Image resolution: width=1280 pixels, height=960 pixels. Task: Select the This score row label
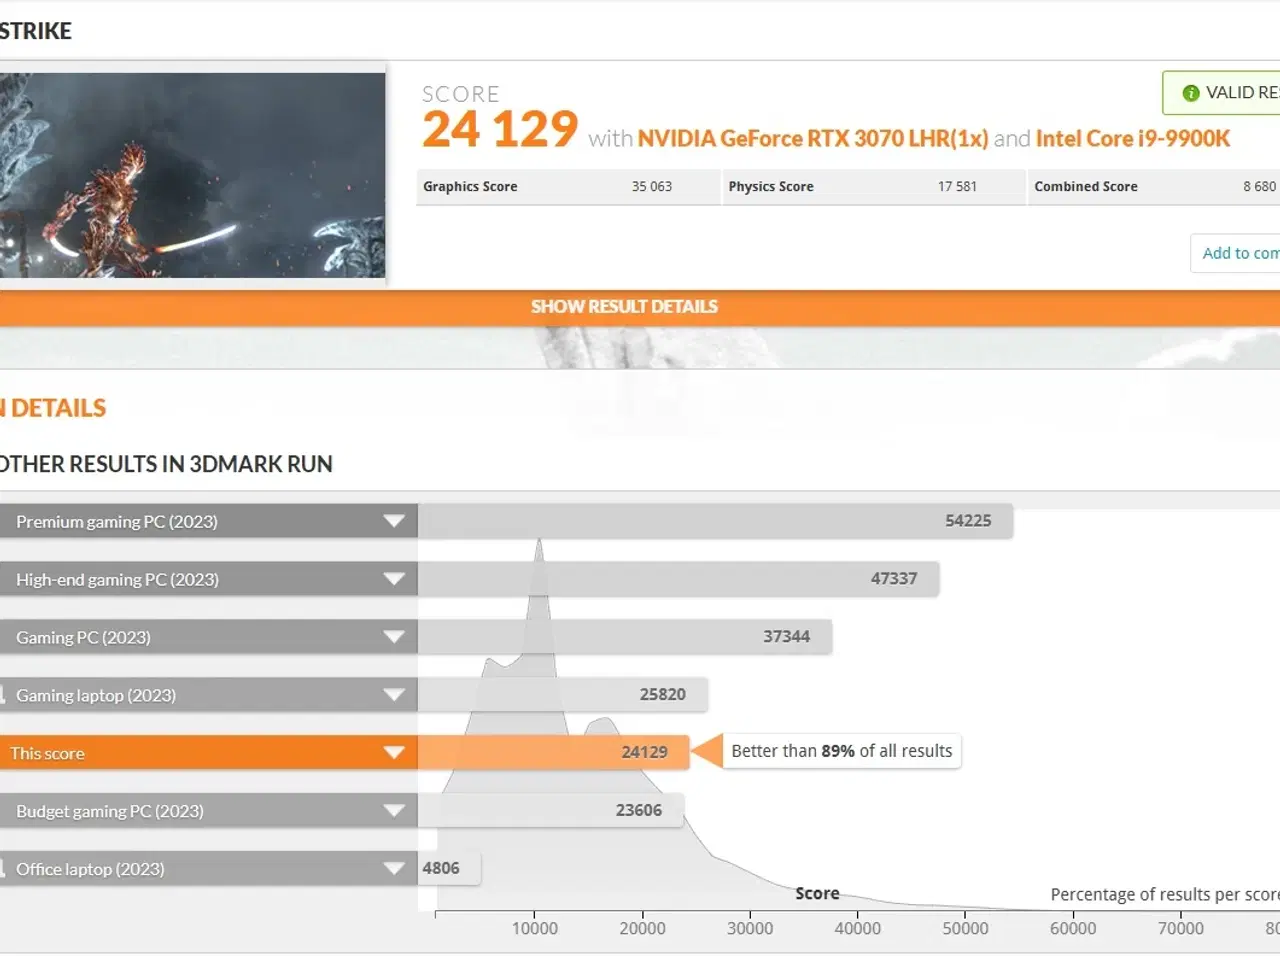coord(47,753)
